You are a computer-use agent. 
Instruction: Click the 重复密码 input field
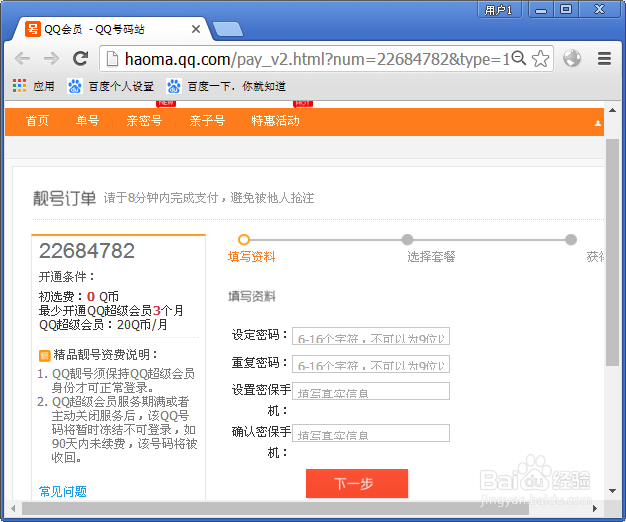371,364
